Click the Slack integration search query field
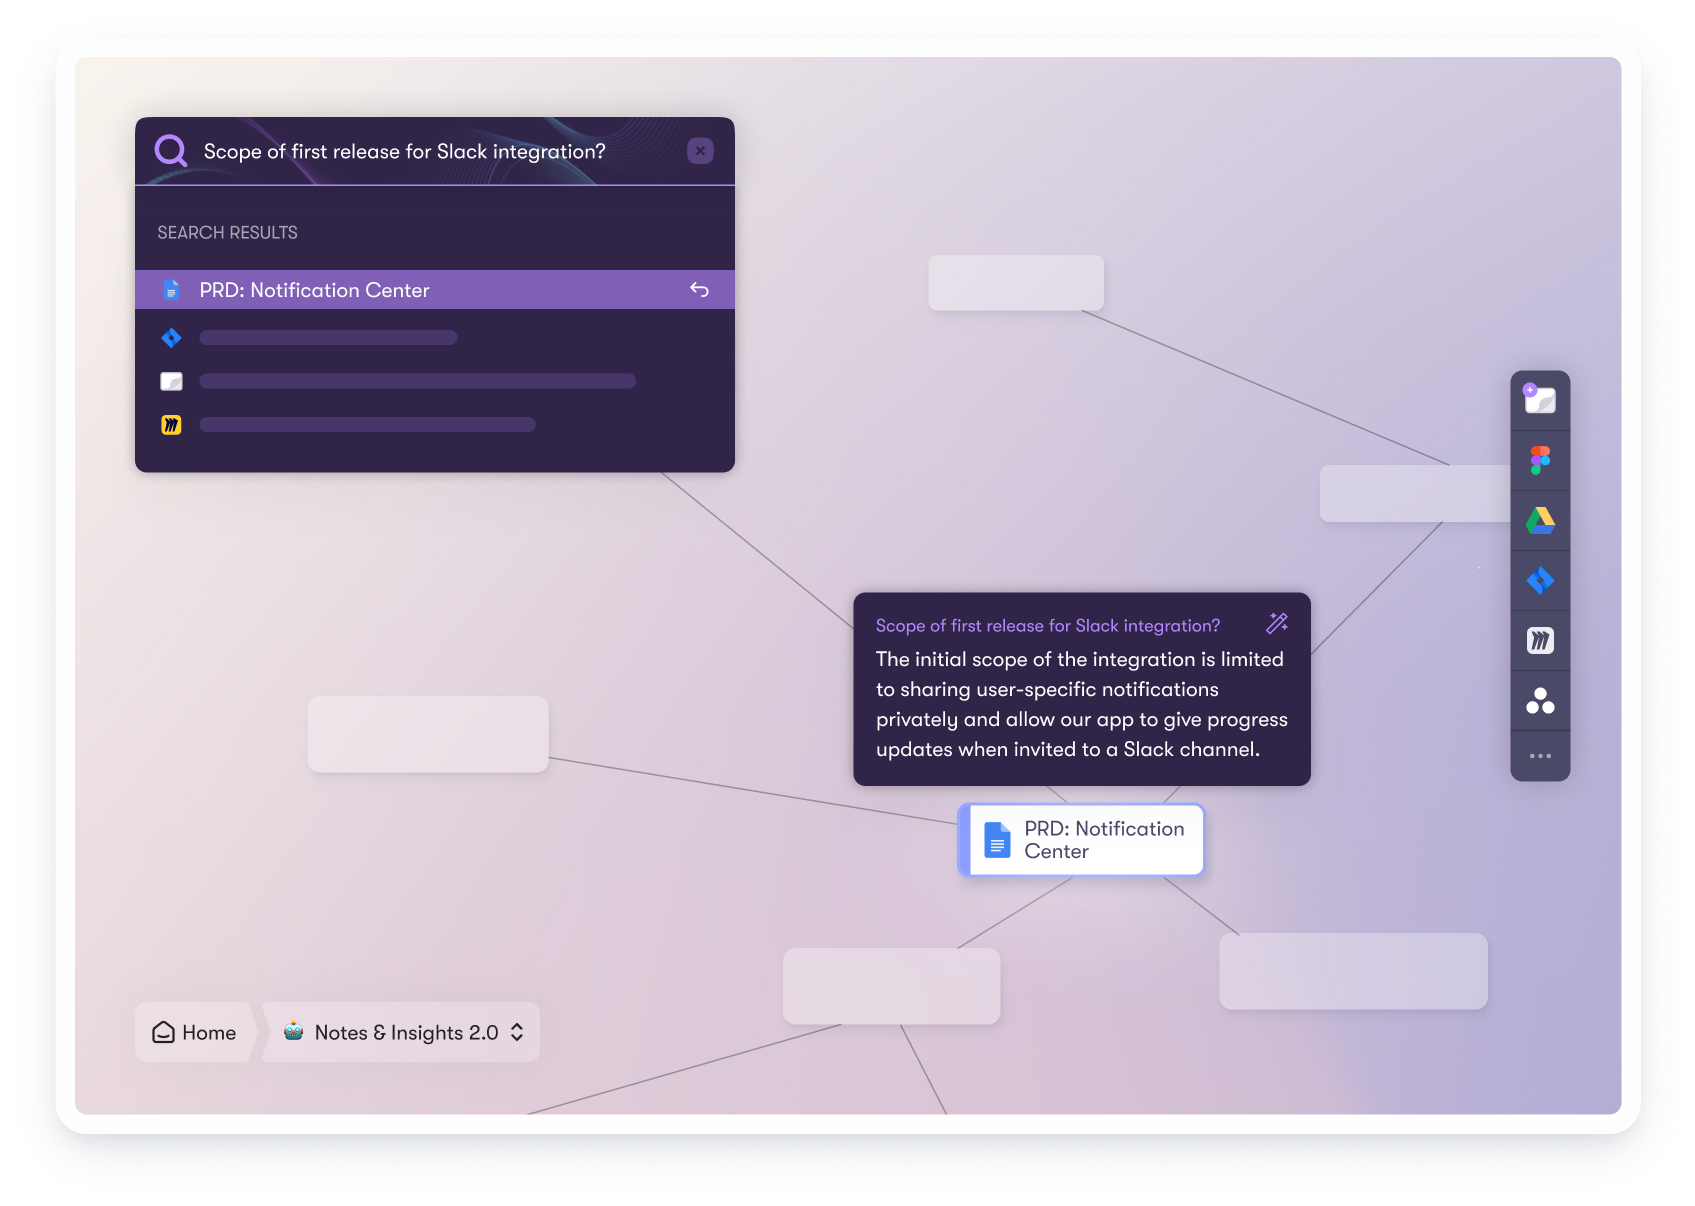Viewport: 1695px width, 1206px height. tap(405, 152)
